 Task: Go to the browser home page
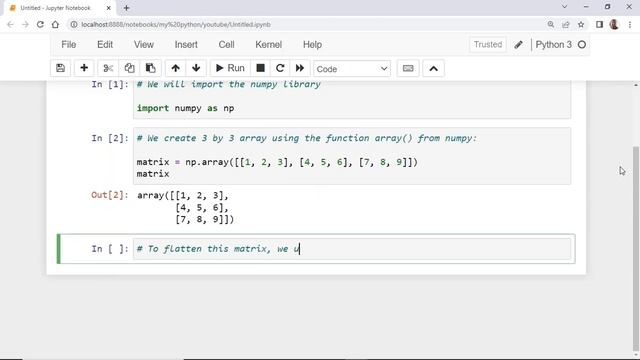(55, 24)
